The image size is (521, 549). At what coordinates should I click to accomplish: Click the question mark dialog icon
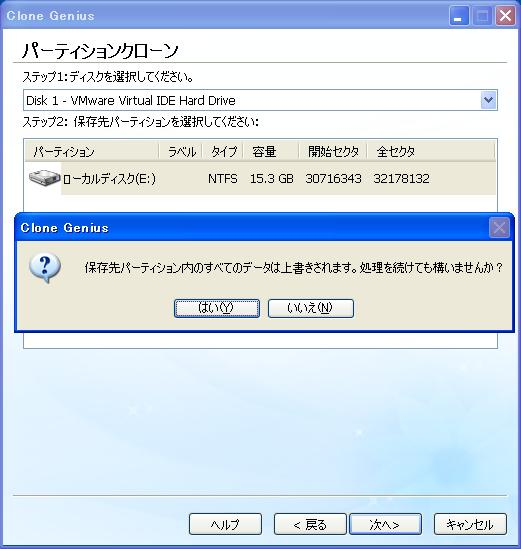click(45, 268)
